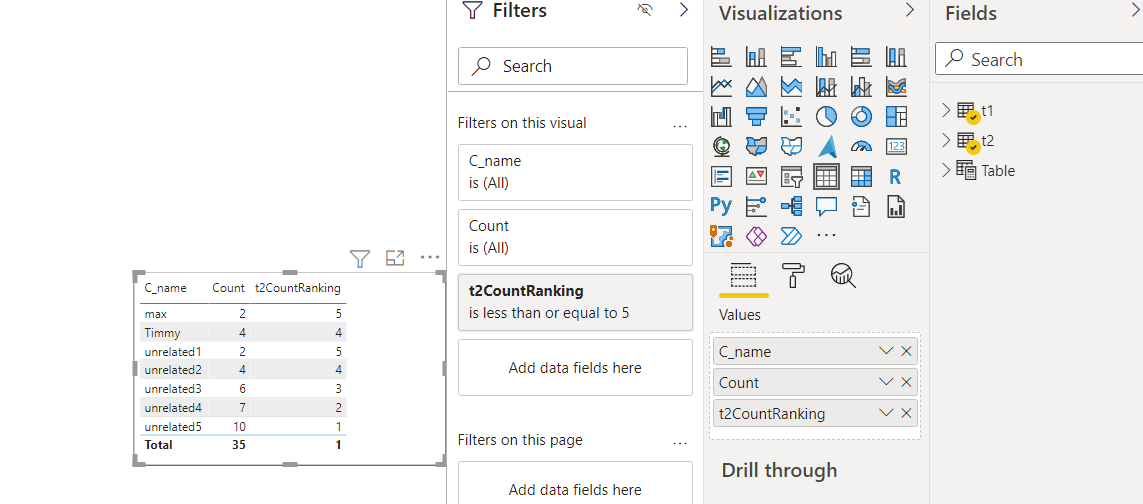Screen dimensions: 1143x504
Task: Select the Matrix visual
Action: coord(861,176)
